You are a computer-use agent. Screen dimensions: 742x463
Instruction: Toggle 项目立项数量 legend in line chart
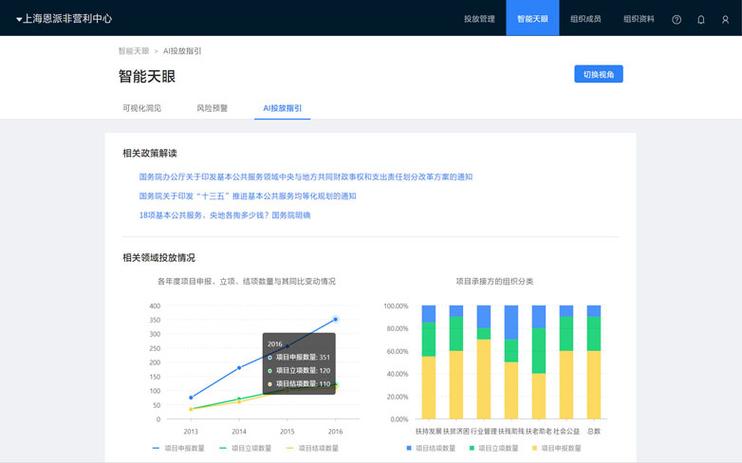point(243,448)
